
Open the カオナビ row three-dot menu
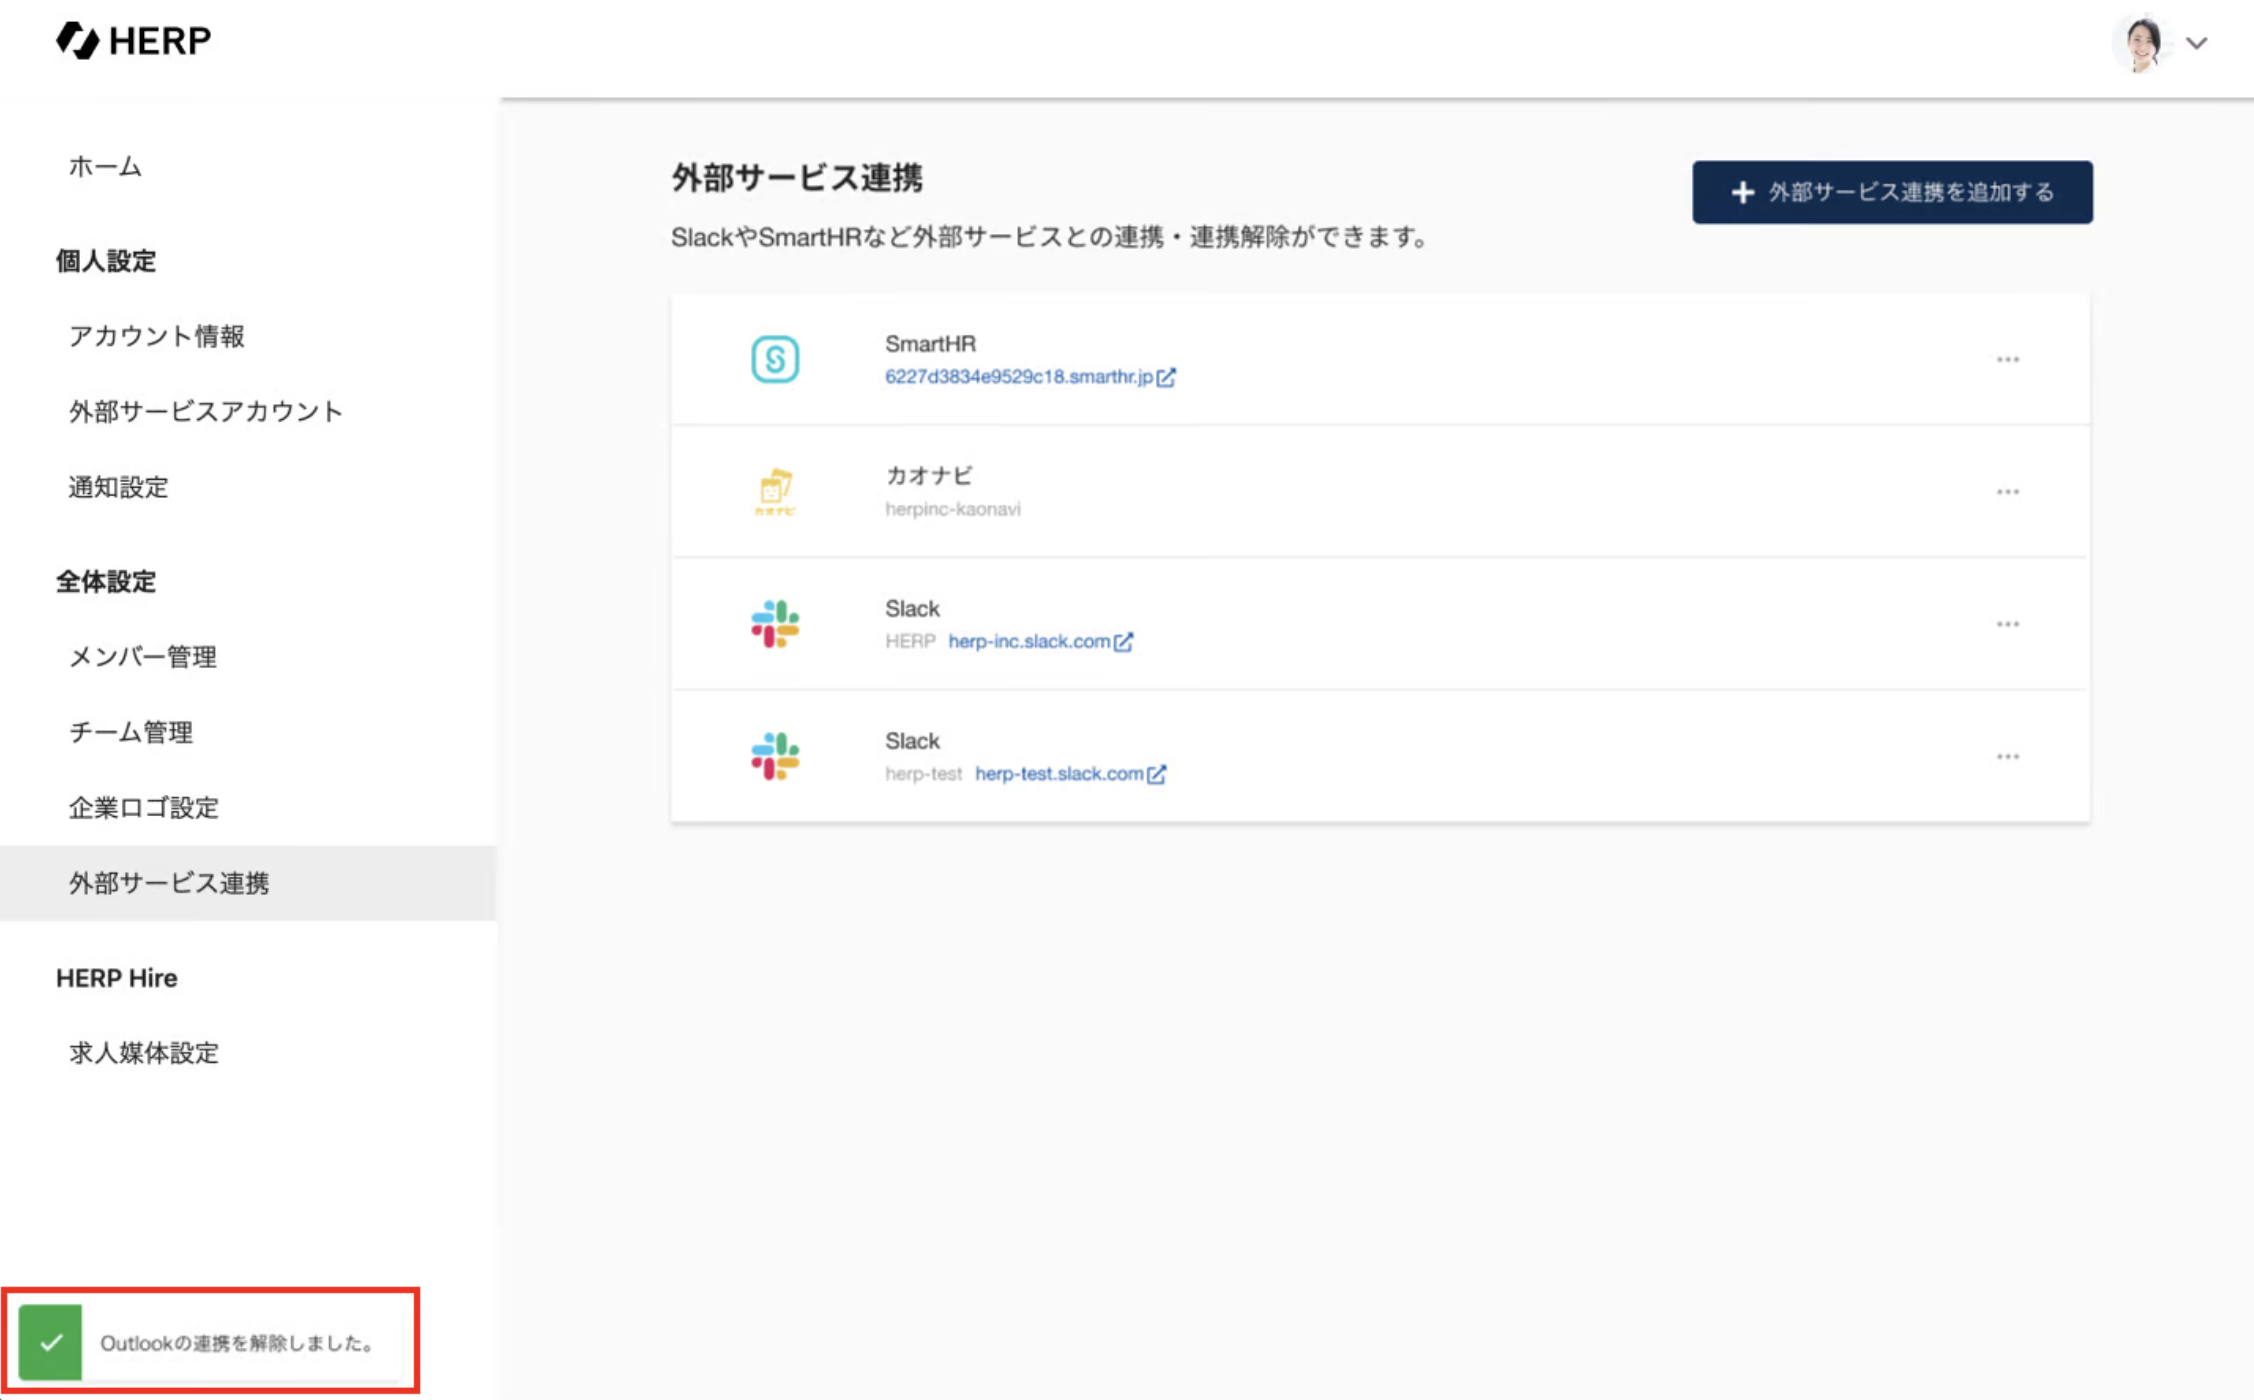[x=2007, y=492]
